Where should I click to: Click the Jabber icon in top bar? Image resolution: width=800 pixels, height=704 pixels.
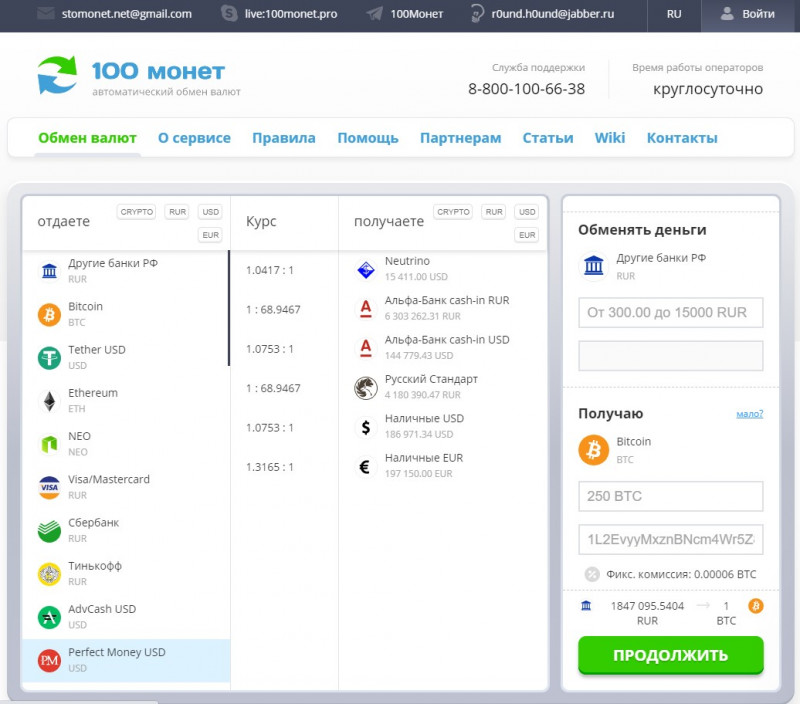477,13
